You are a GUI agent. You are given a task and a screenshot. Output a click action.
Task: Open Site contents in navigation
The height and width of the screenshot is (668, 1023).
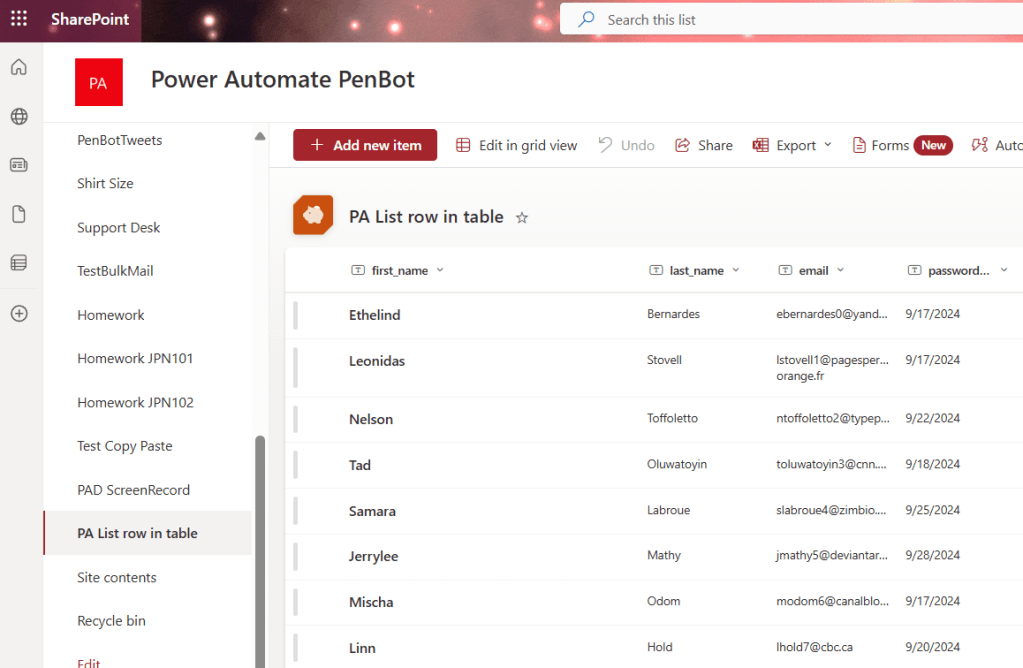[117, 577]
